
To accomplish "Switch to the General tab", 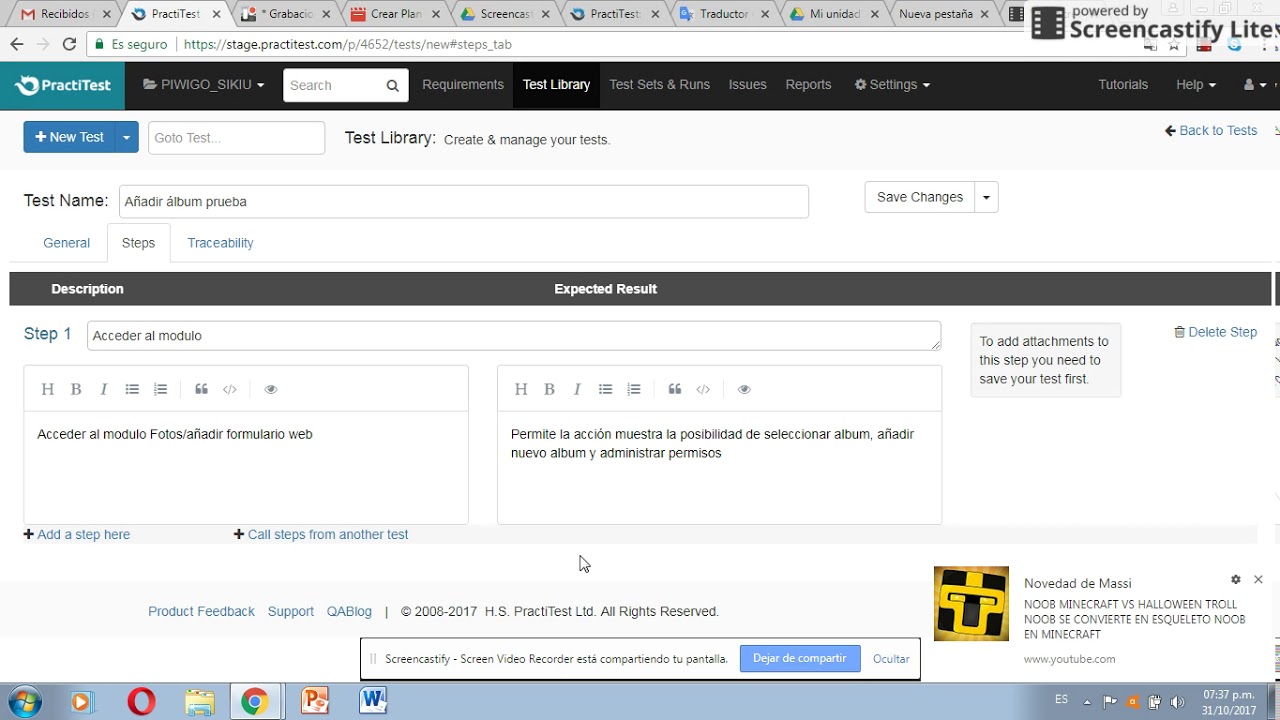I will (67, 243).
